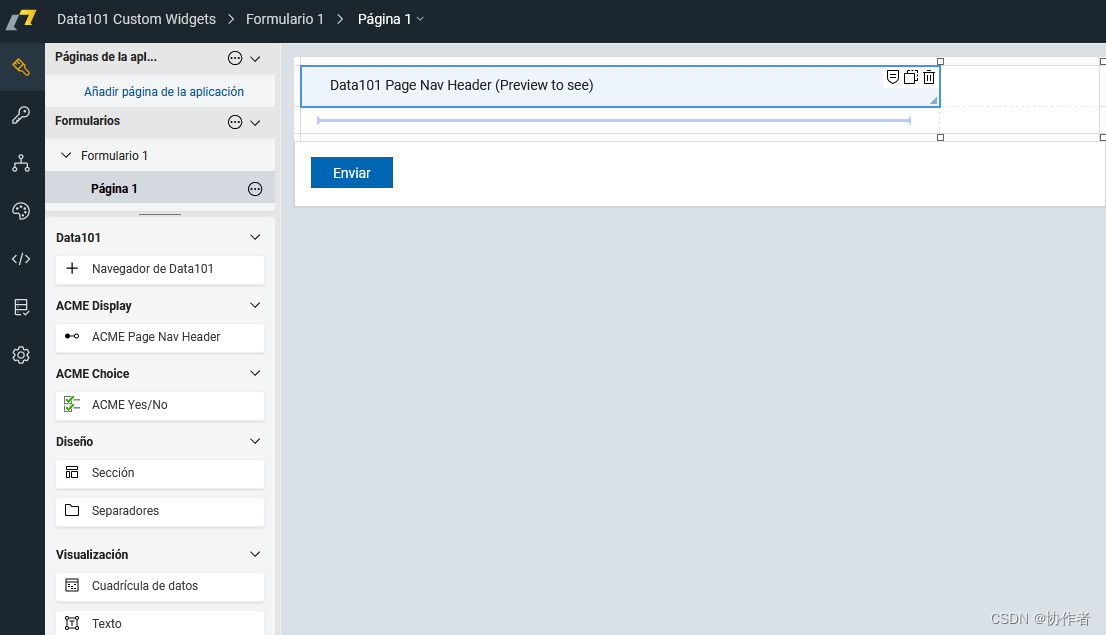The image size is (1106, 635).
Task: Collapse the Visualización palette section
Action: (x=255, y=554)
